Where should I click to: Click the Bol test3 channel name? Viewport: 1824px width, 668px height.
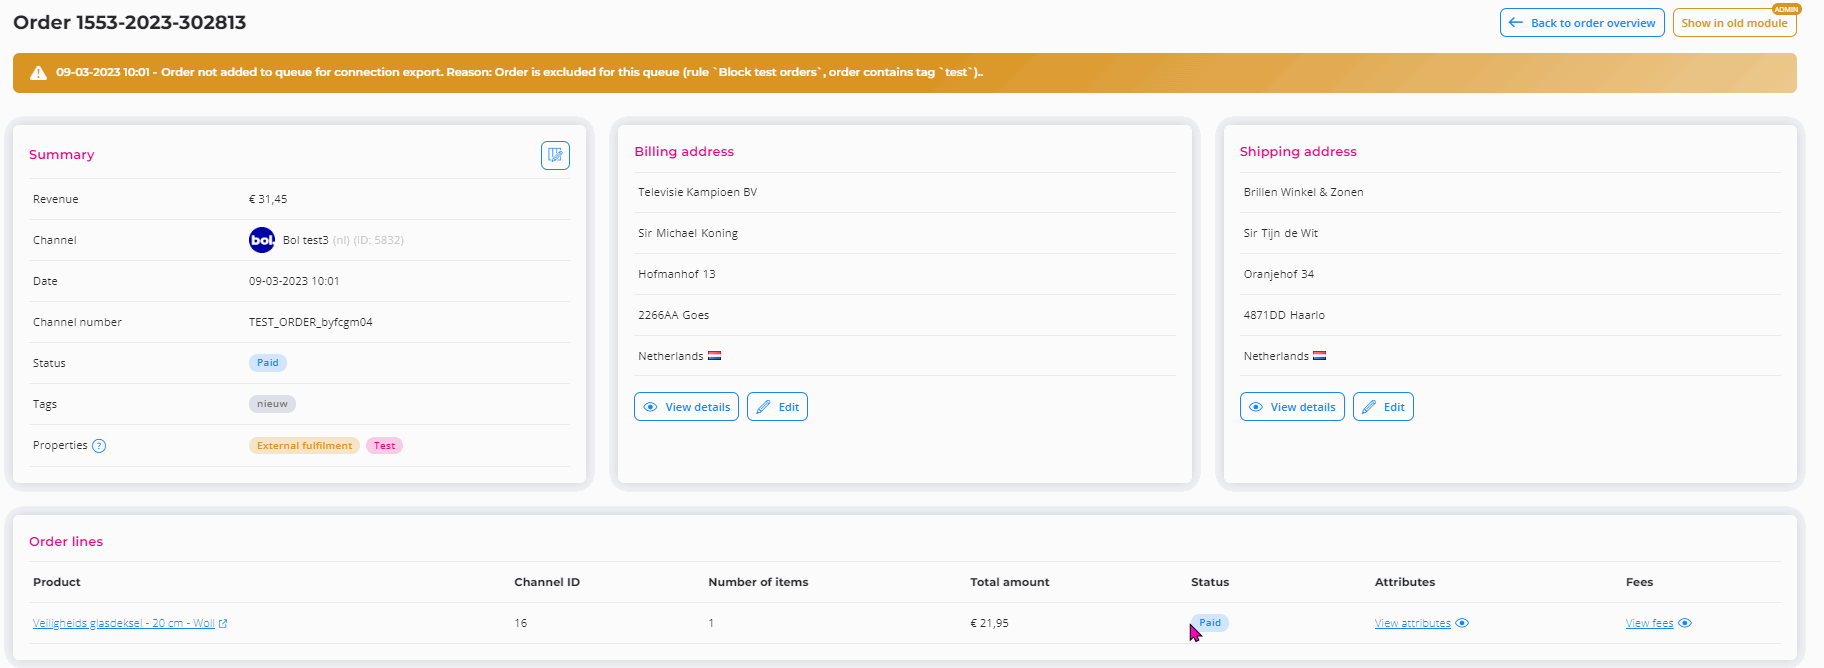pos(305,240)
